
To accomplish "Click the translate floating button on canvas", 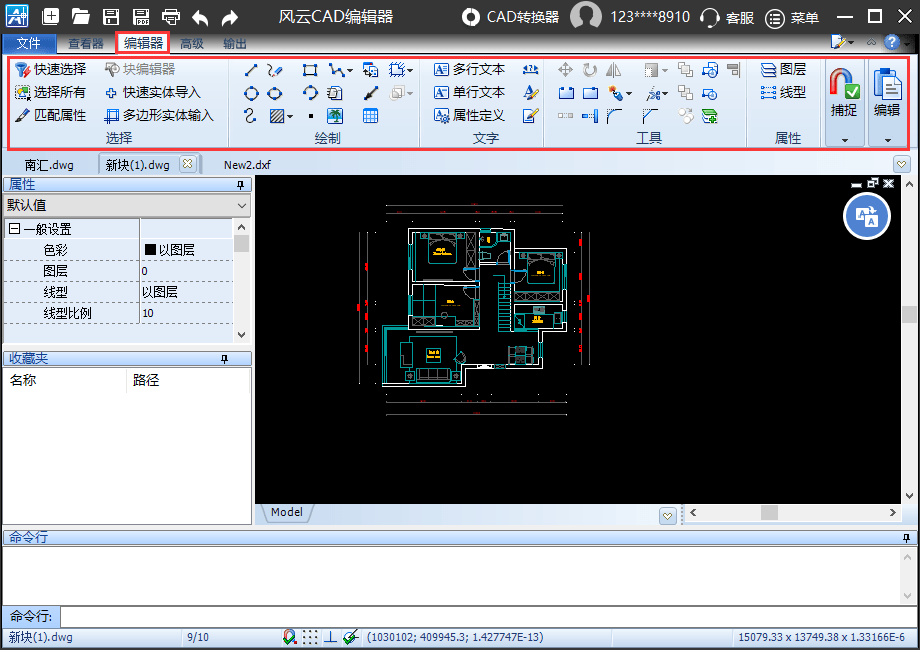I will (x=866, y=216).
